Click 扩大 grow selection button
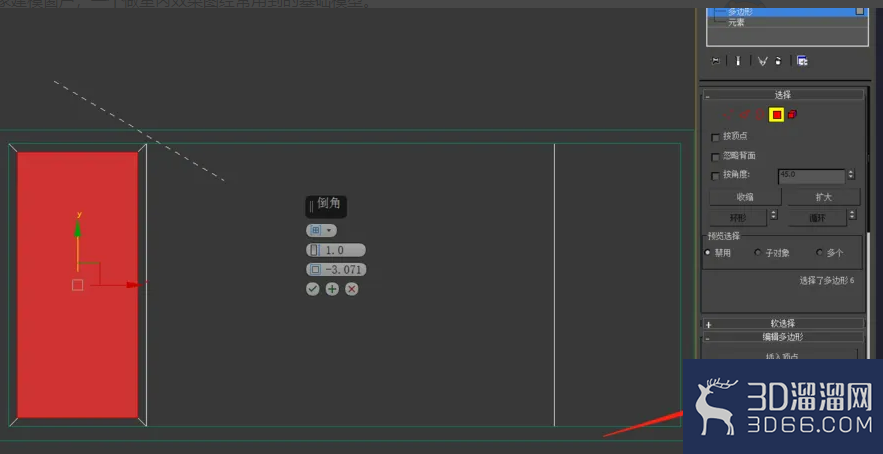The width and height of the screenshot is (883, 454). 823,197
